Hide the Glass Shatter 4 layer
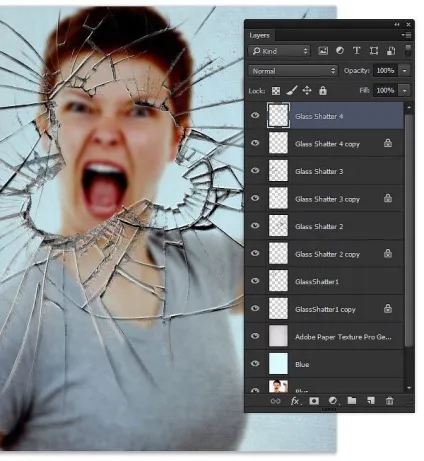424x461 pixels. point(255,115)
